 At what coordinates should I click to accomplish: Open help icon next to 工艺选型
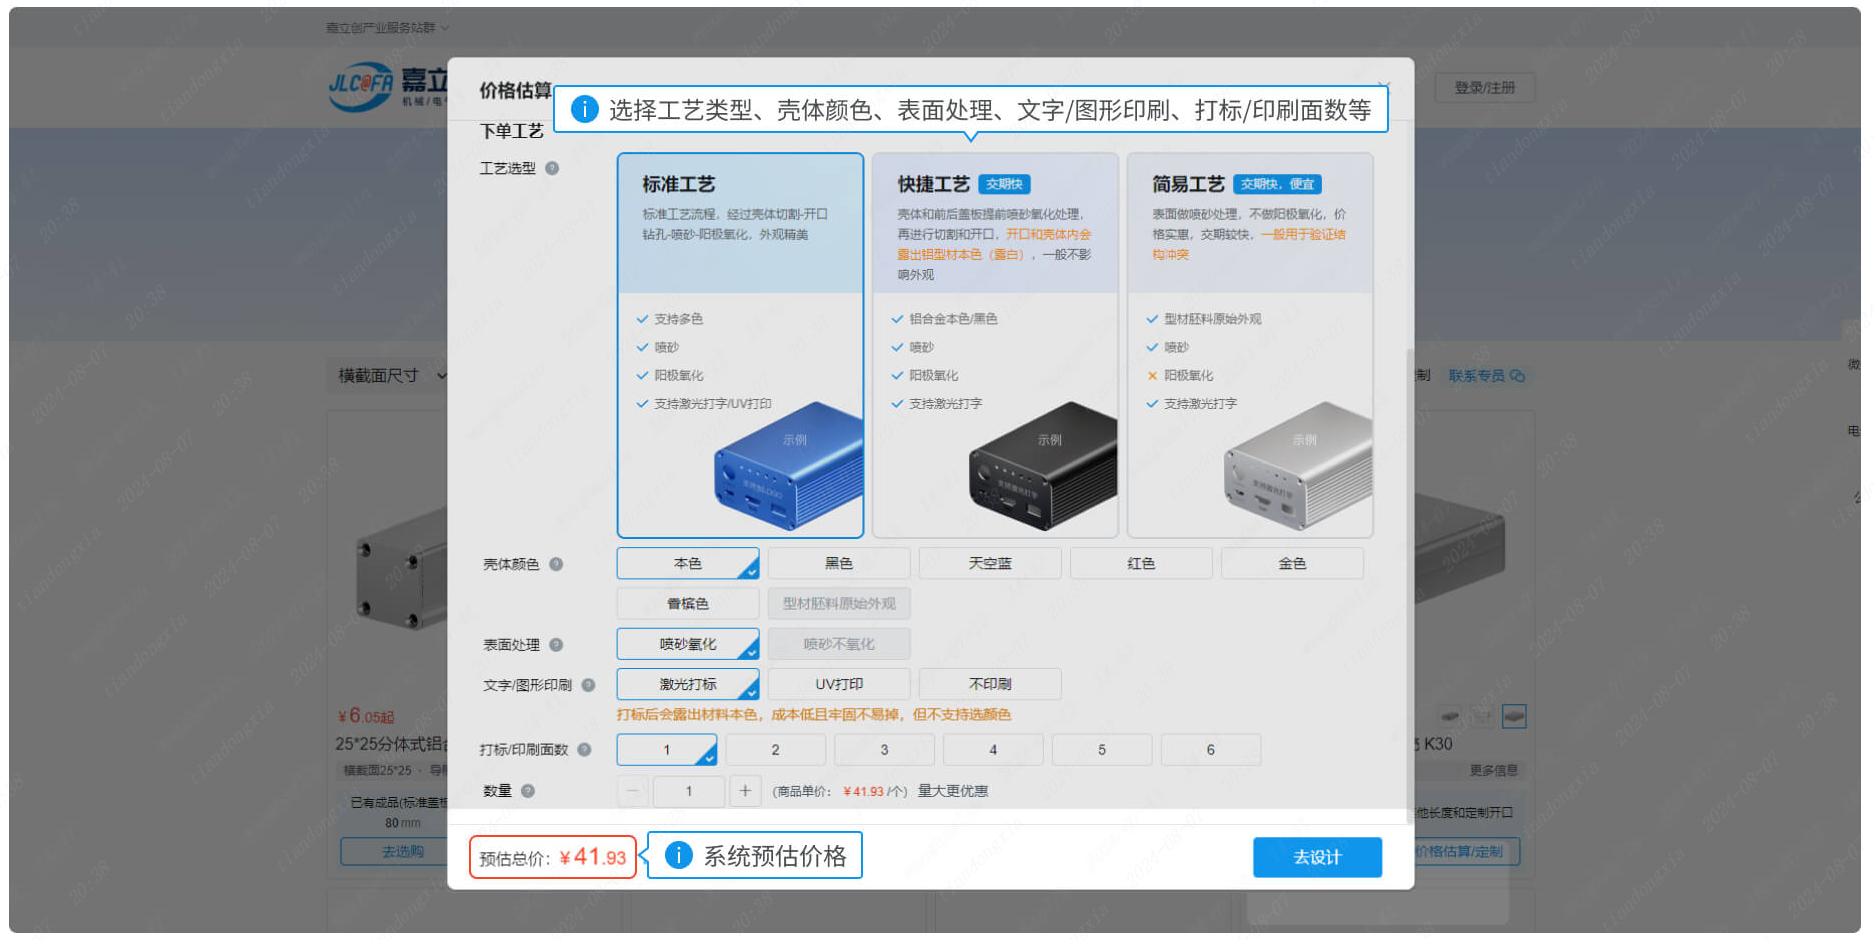[x=552, y=168]
